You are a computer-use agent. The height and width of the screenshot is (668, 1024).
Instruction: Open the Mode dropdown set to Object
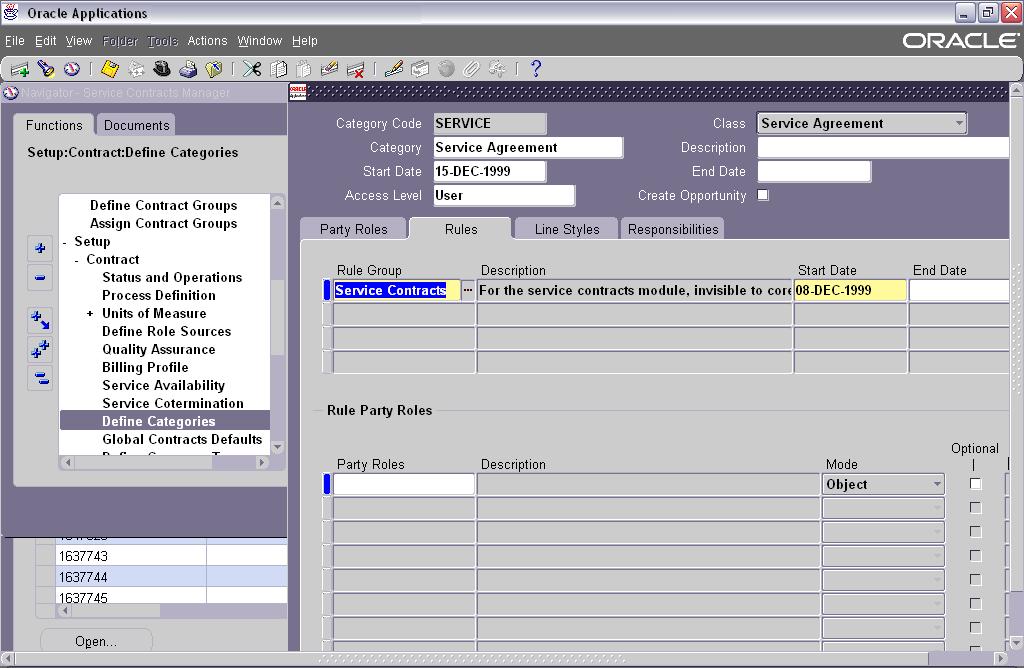(936, 483)
